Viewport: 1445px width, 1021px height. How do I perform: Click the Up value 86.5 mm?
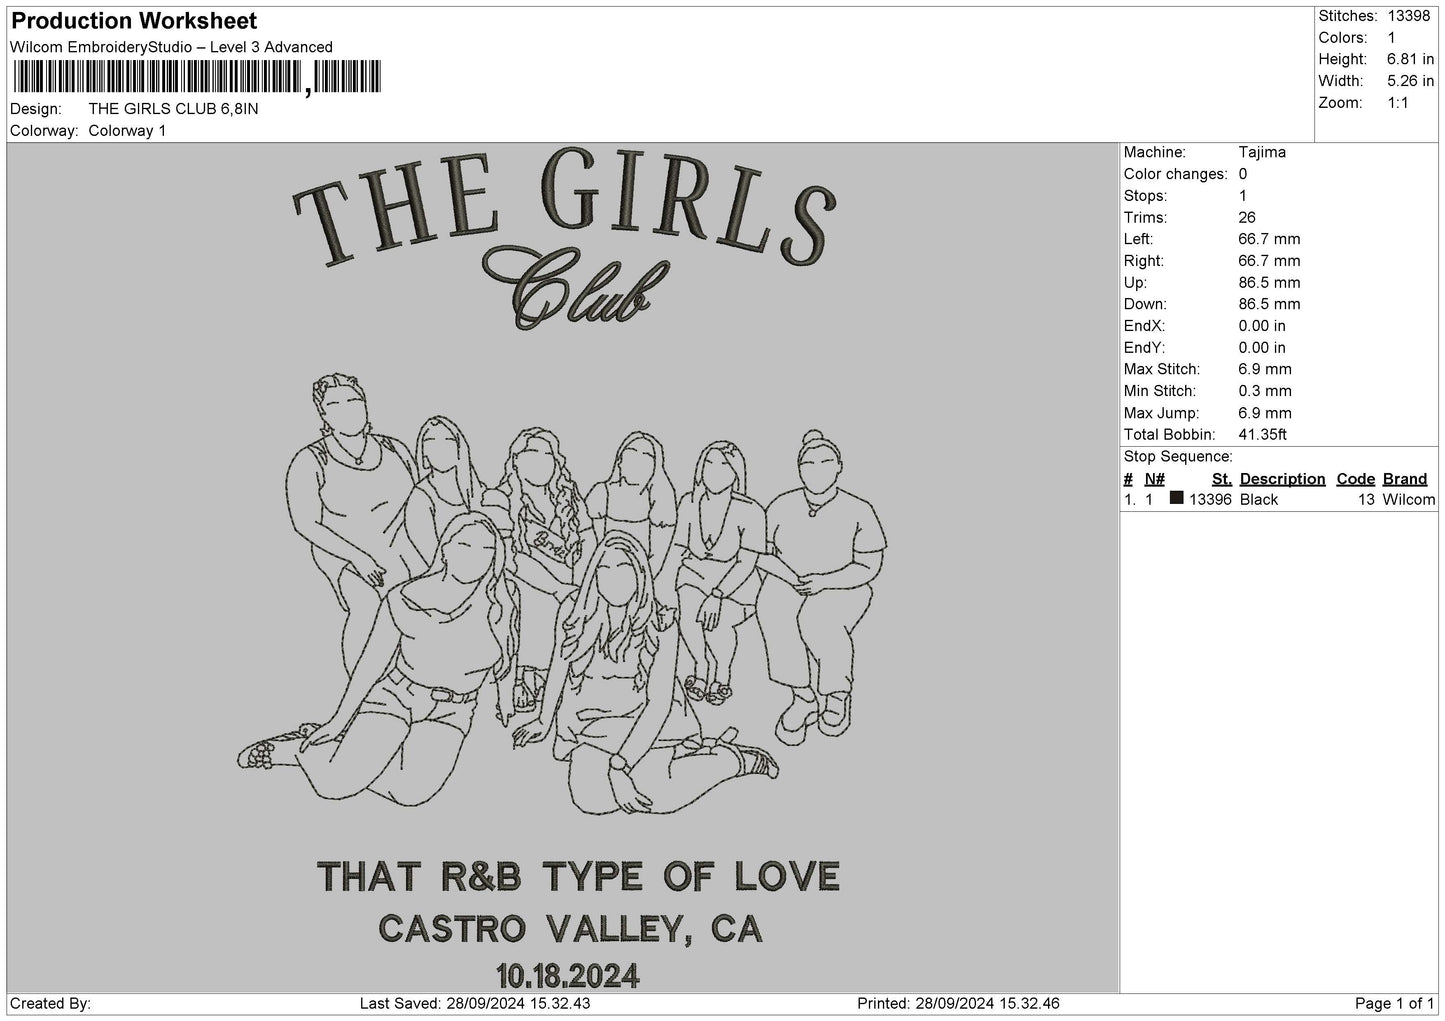pyautogui.click(x=1269, y=283)
